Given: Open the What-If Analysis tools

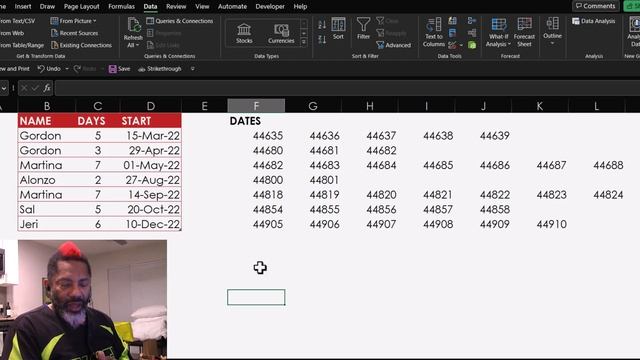Looking at the screenshot, I should click(498, 32).
